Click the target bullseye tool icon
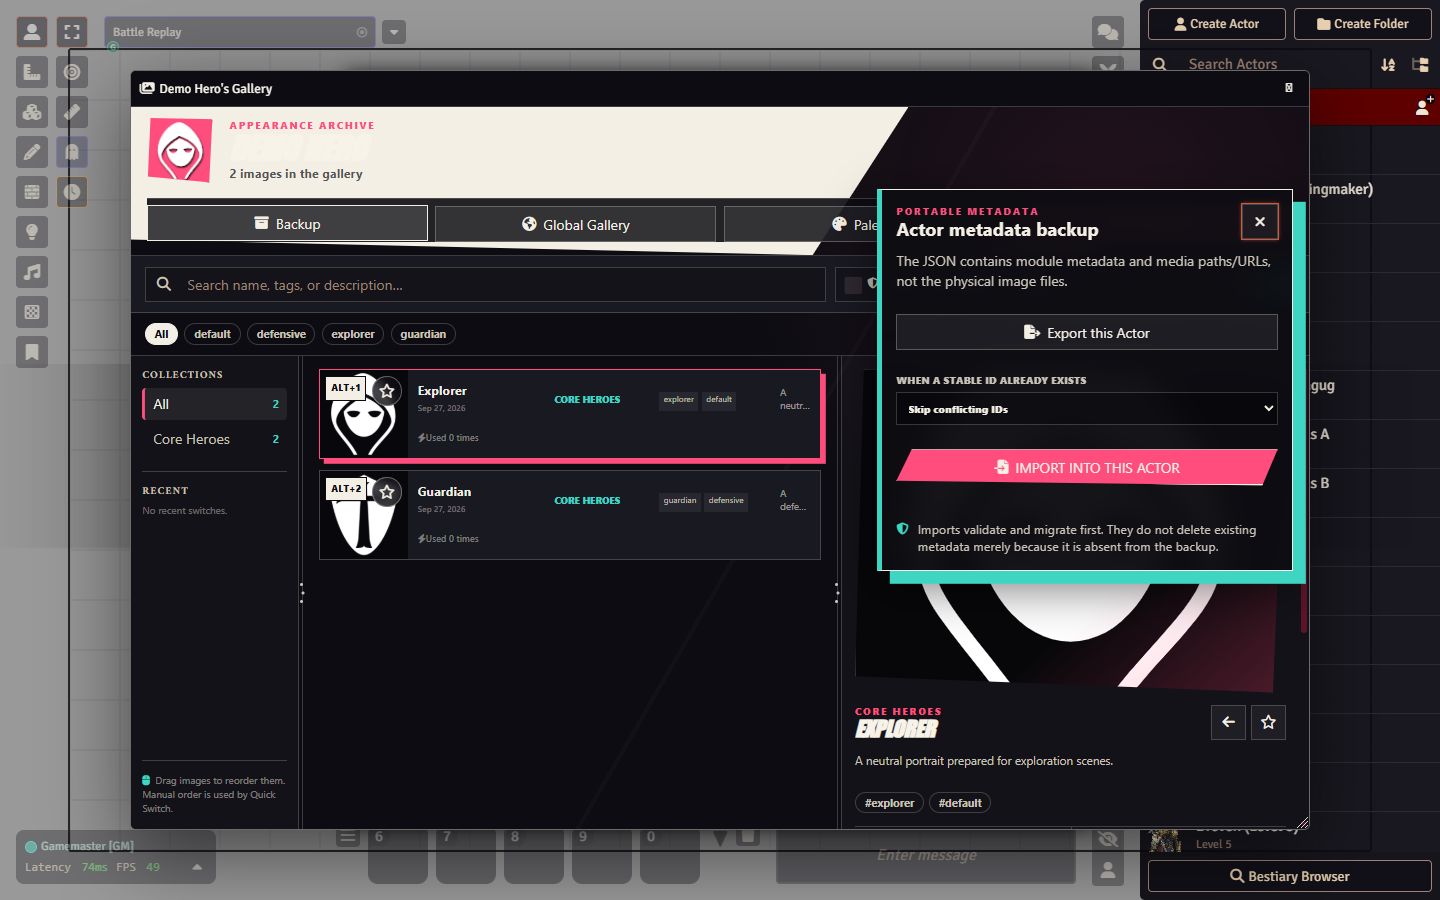1440x900 pixels. point(72,72)
